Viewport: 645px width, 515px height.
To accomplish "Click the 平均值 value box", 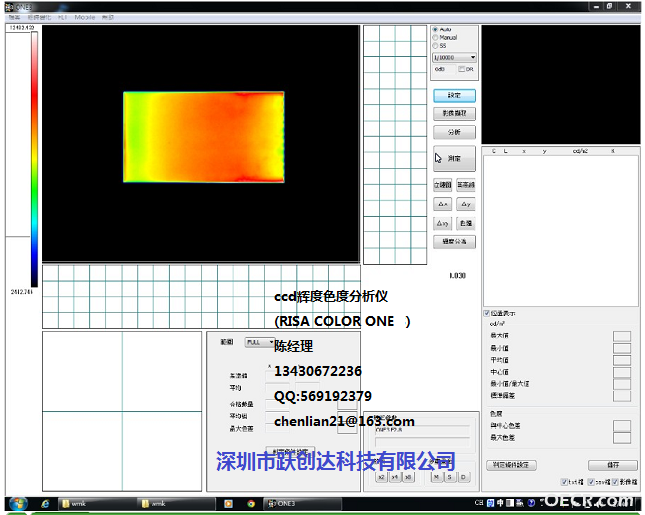I will [x=622, y=360].
